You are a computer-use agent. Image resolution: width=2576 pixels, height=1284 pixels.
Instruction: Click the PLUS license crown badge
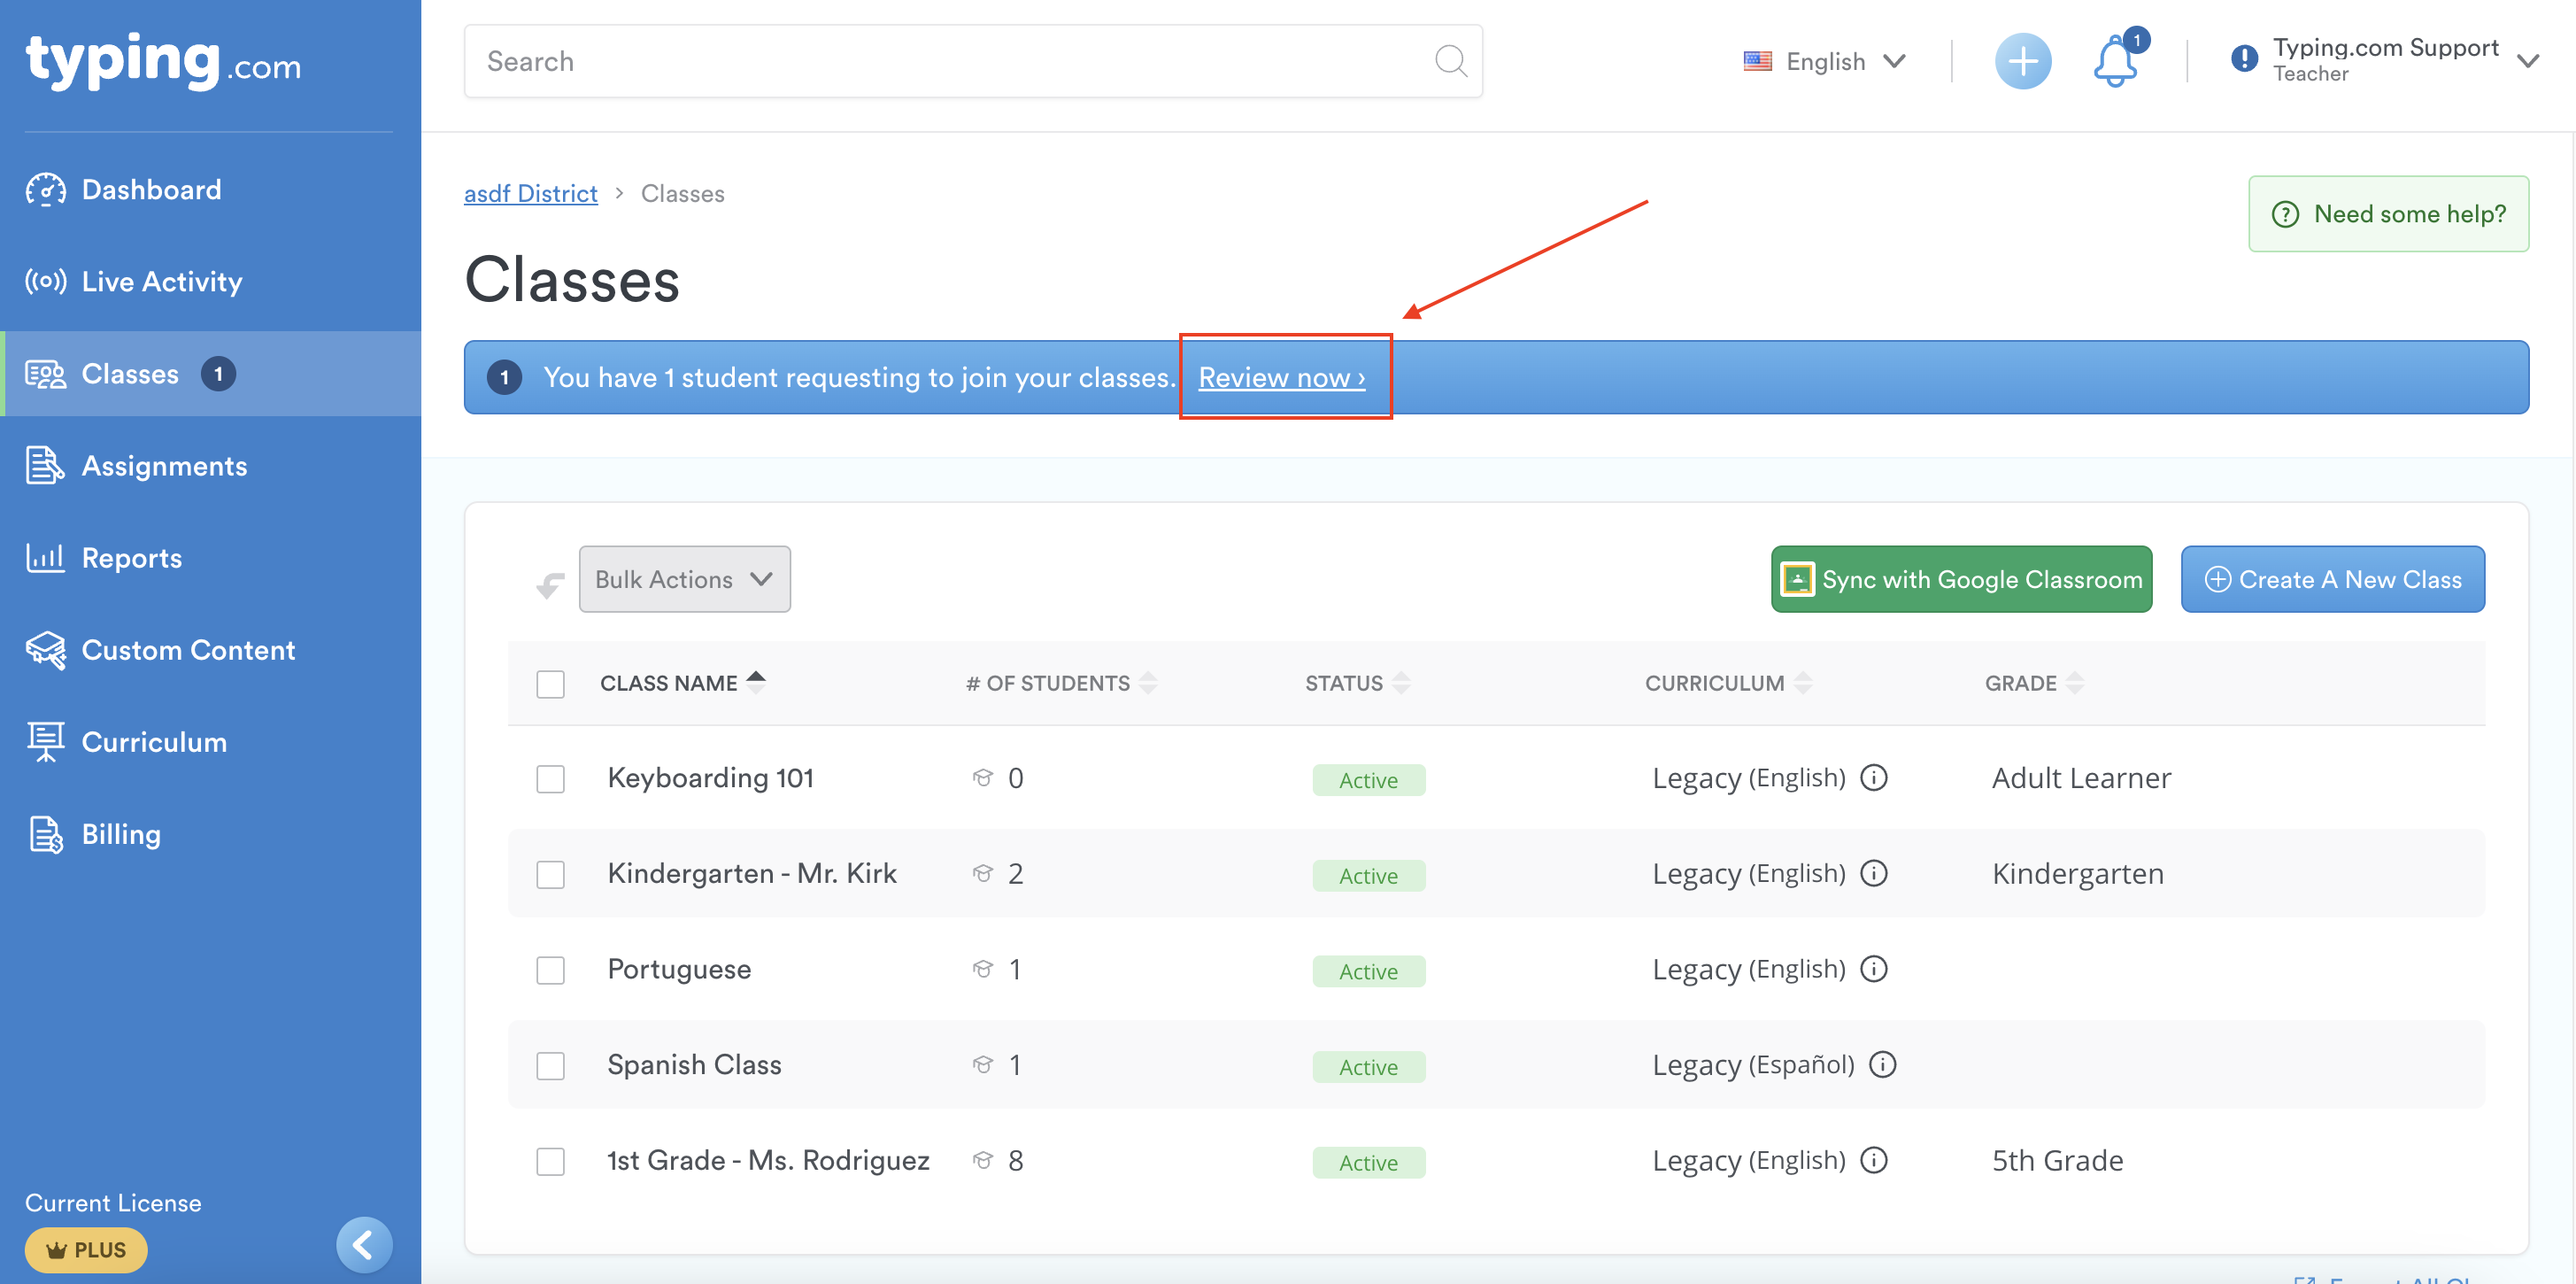tap(86, 1250)
